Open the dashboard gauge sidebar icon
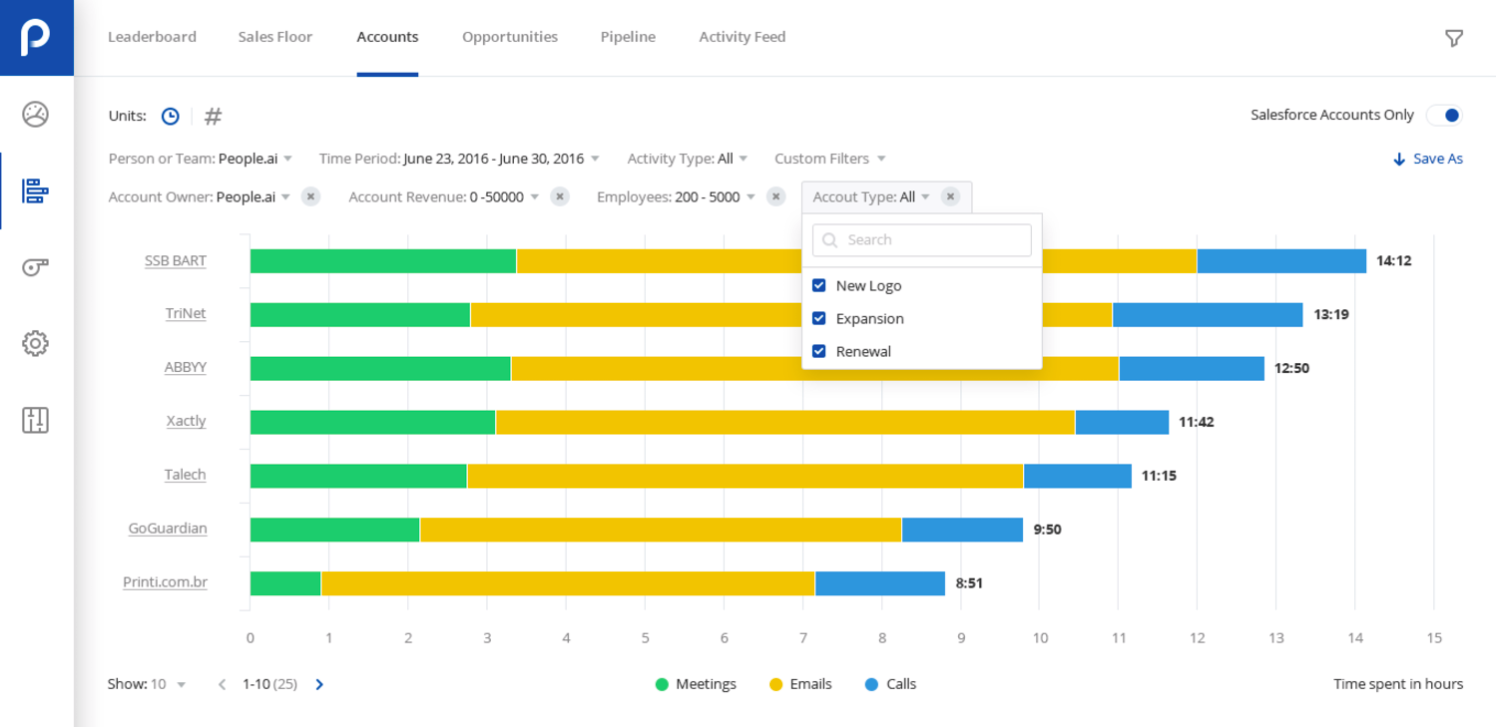Viewport: 1500px width, 727px height. 35,114
